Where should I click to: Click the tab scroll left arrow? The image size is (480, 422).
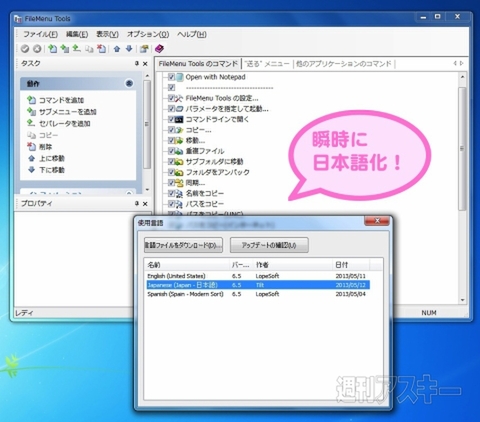455,63
